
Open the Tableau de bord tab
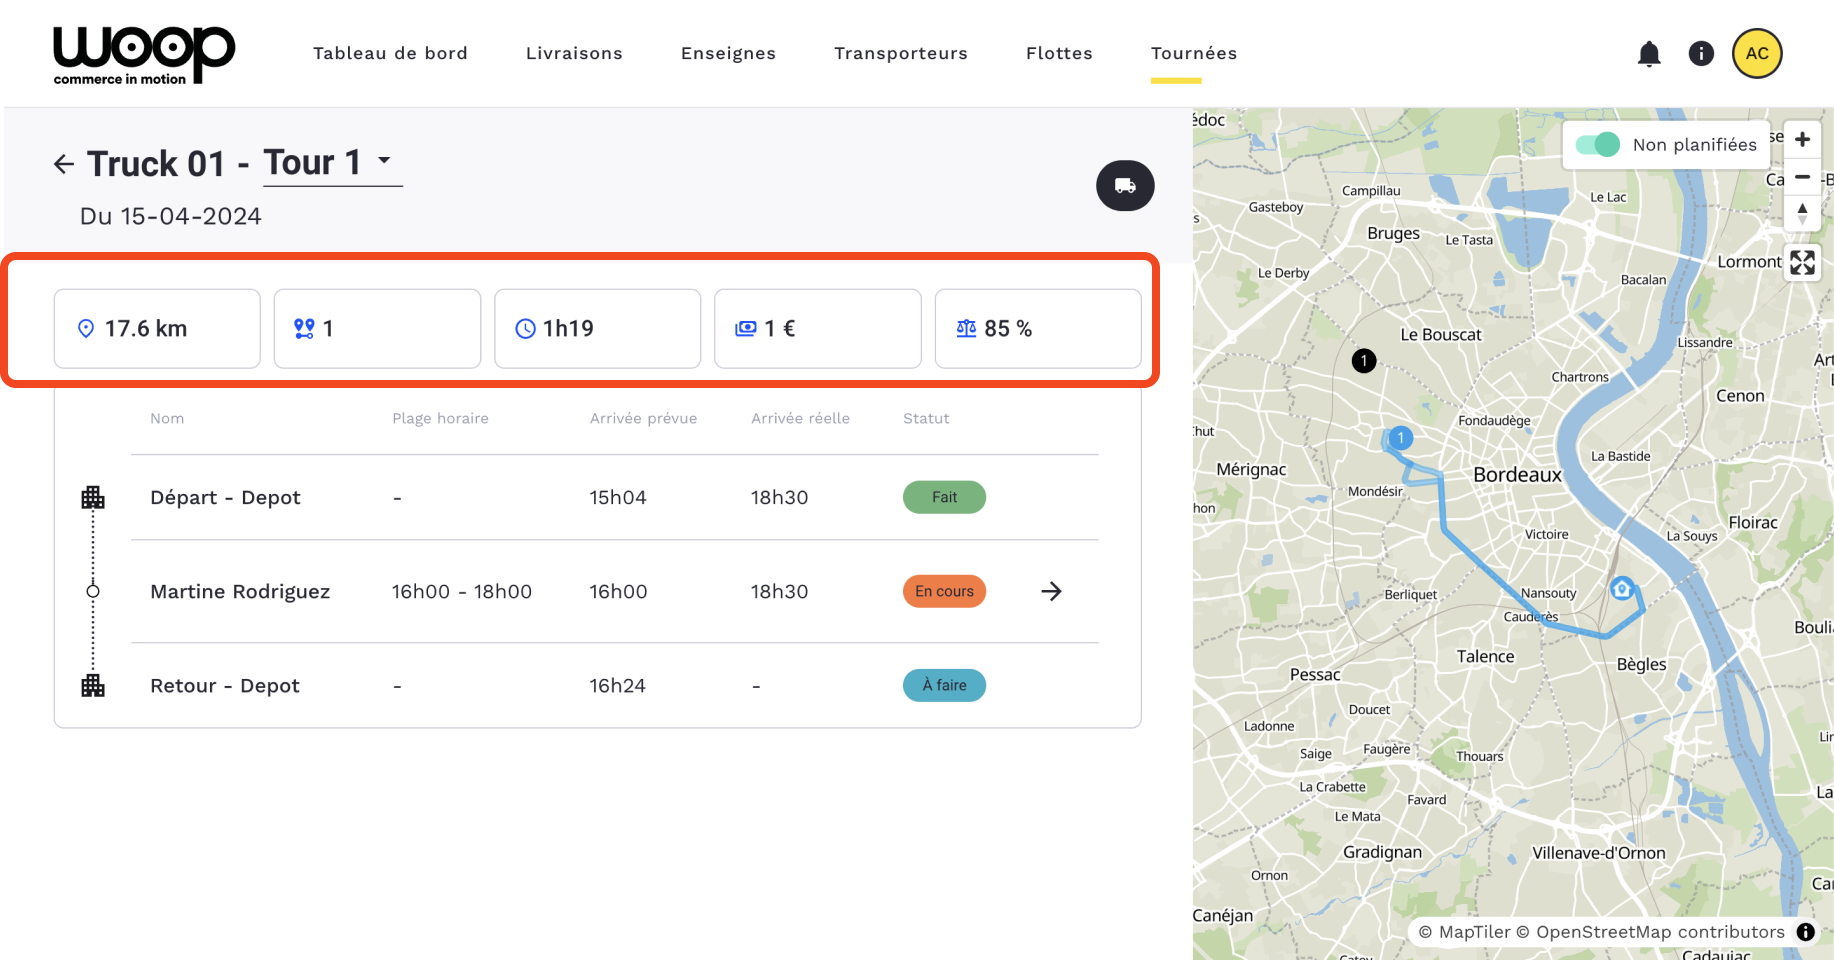[x=390, y=54]
